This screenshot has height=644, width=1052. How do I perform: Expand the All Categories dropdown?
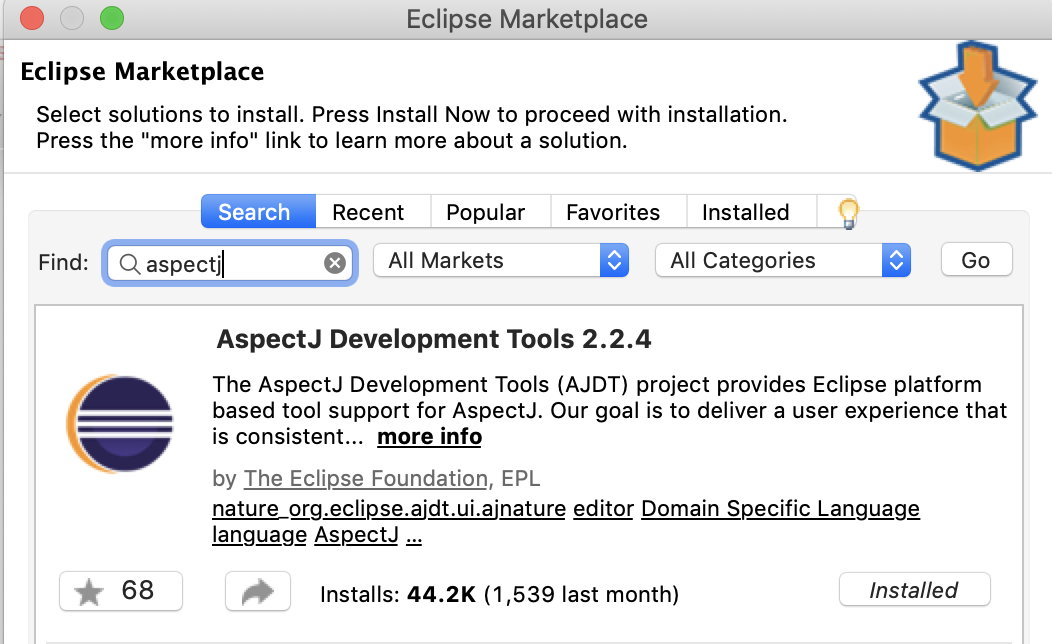[x=782, y=261]
